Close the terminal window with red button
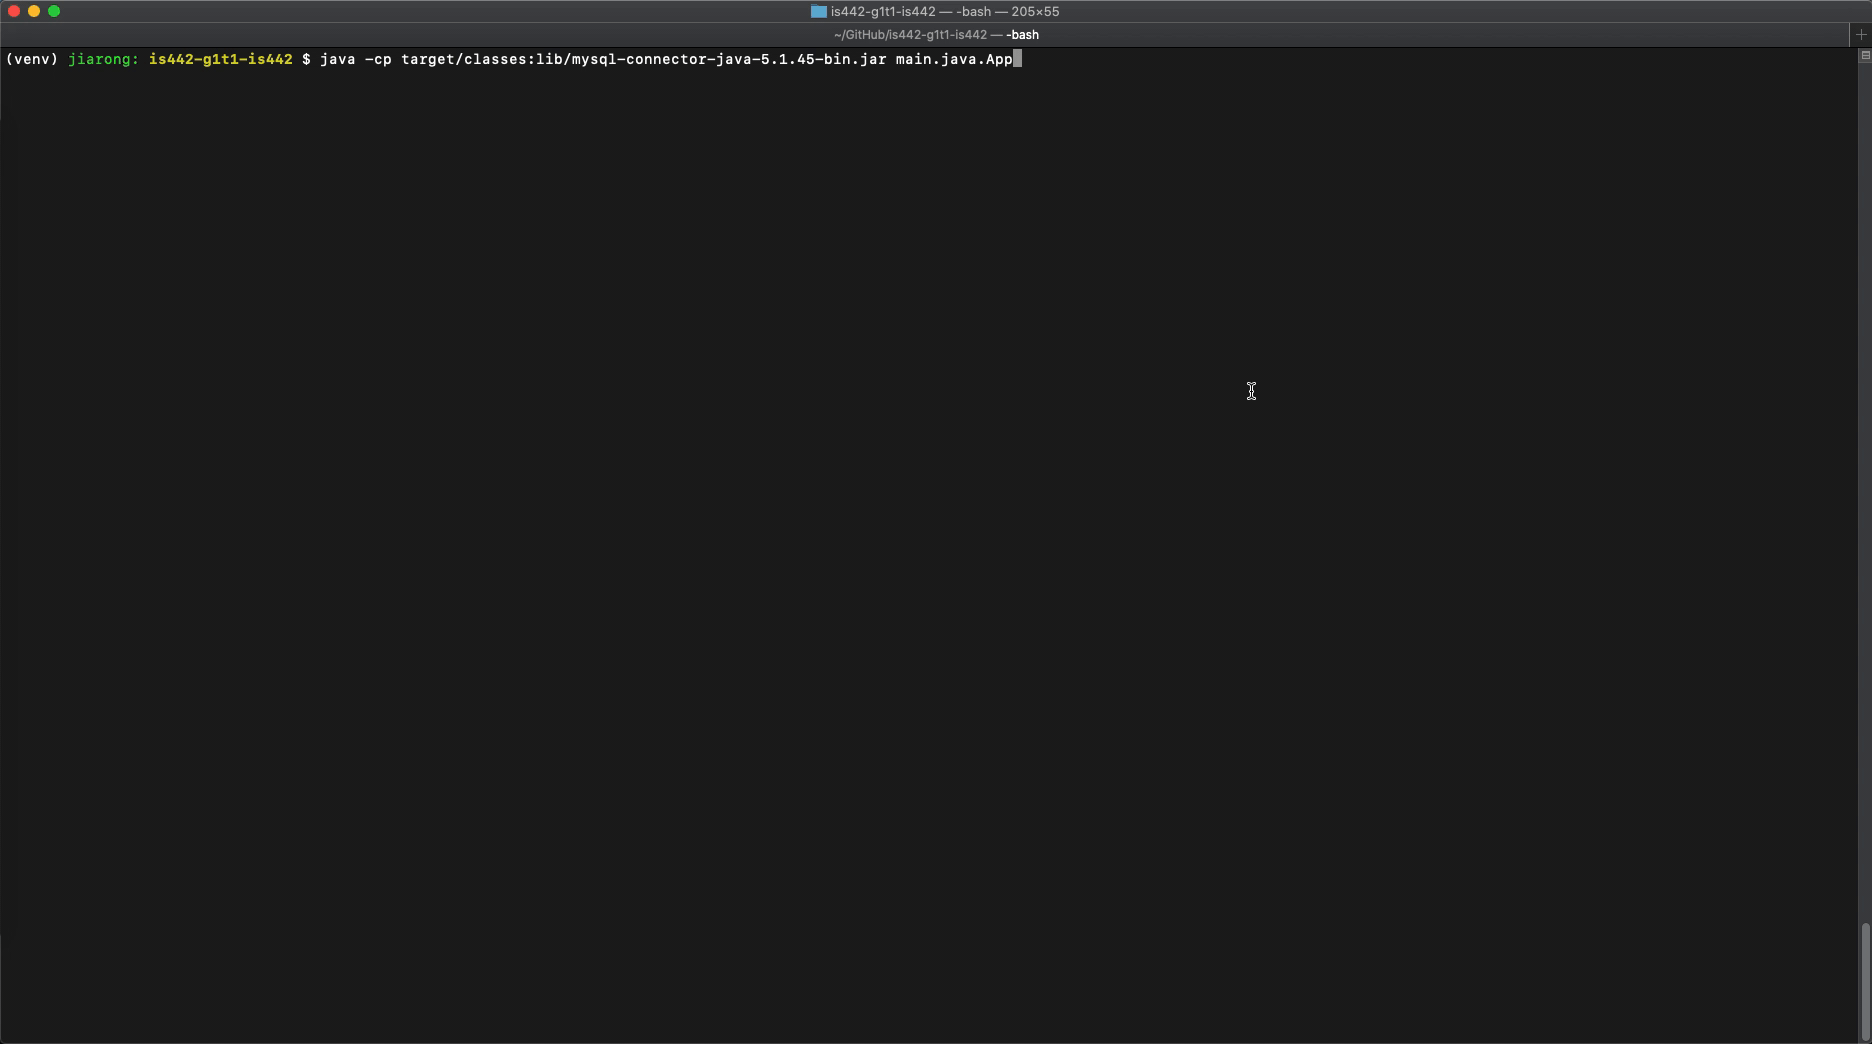 click(14, 11)
